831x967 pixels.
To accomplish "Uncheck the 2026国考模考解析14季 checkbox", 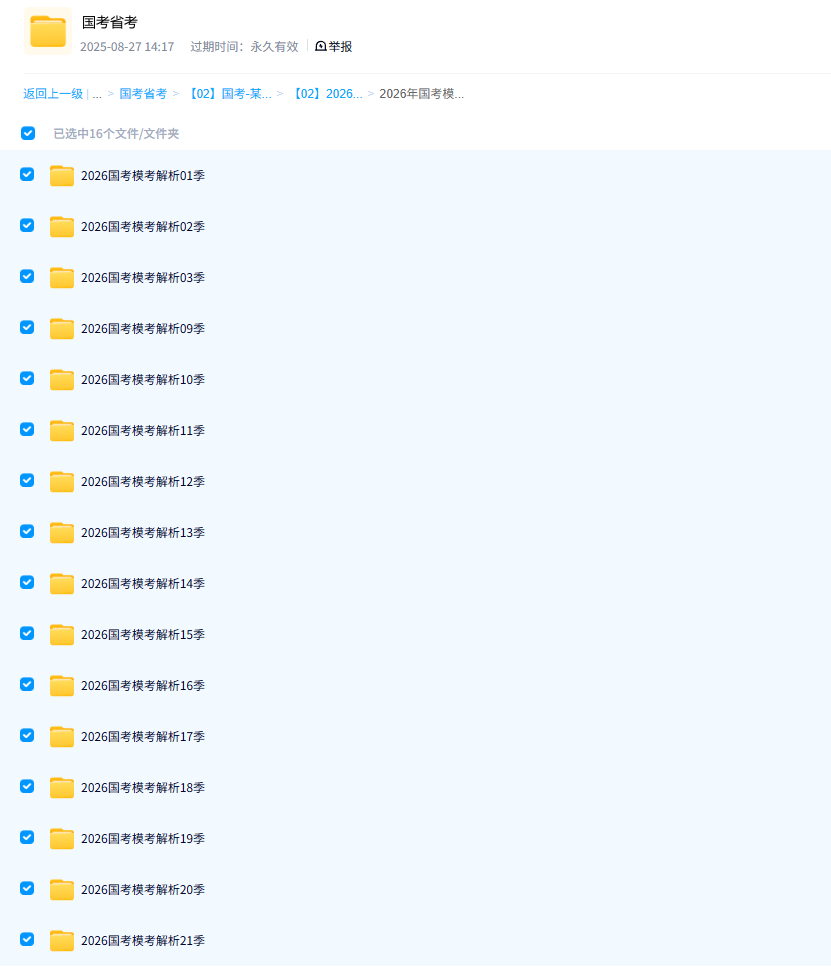I will click(x=27, y=582).
